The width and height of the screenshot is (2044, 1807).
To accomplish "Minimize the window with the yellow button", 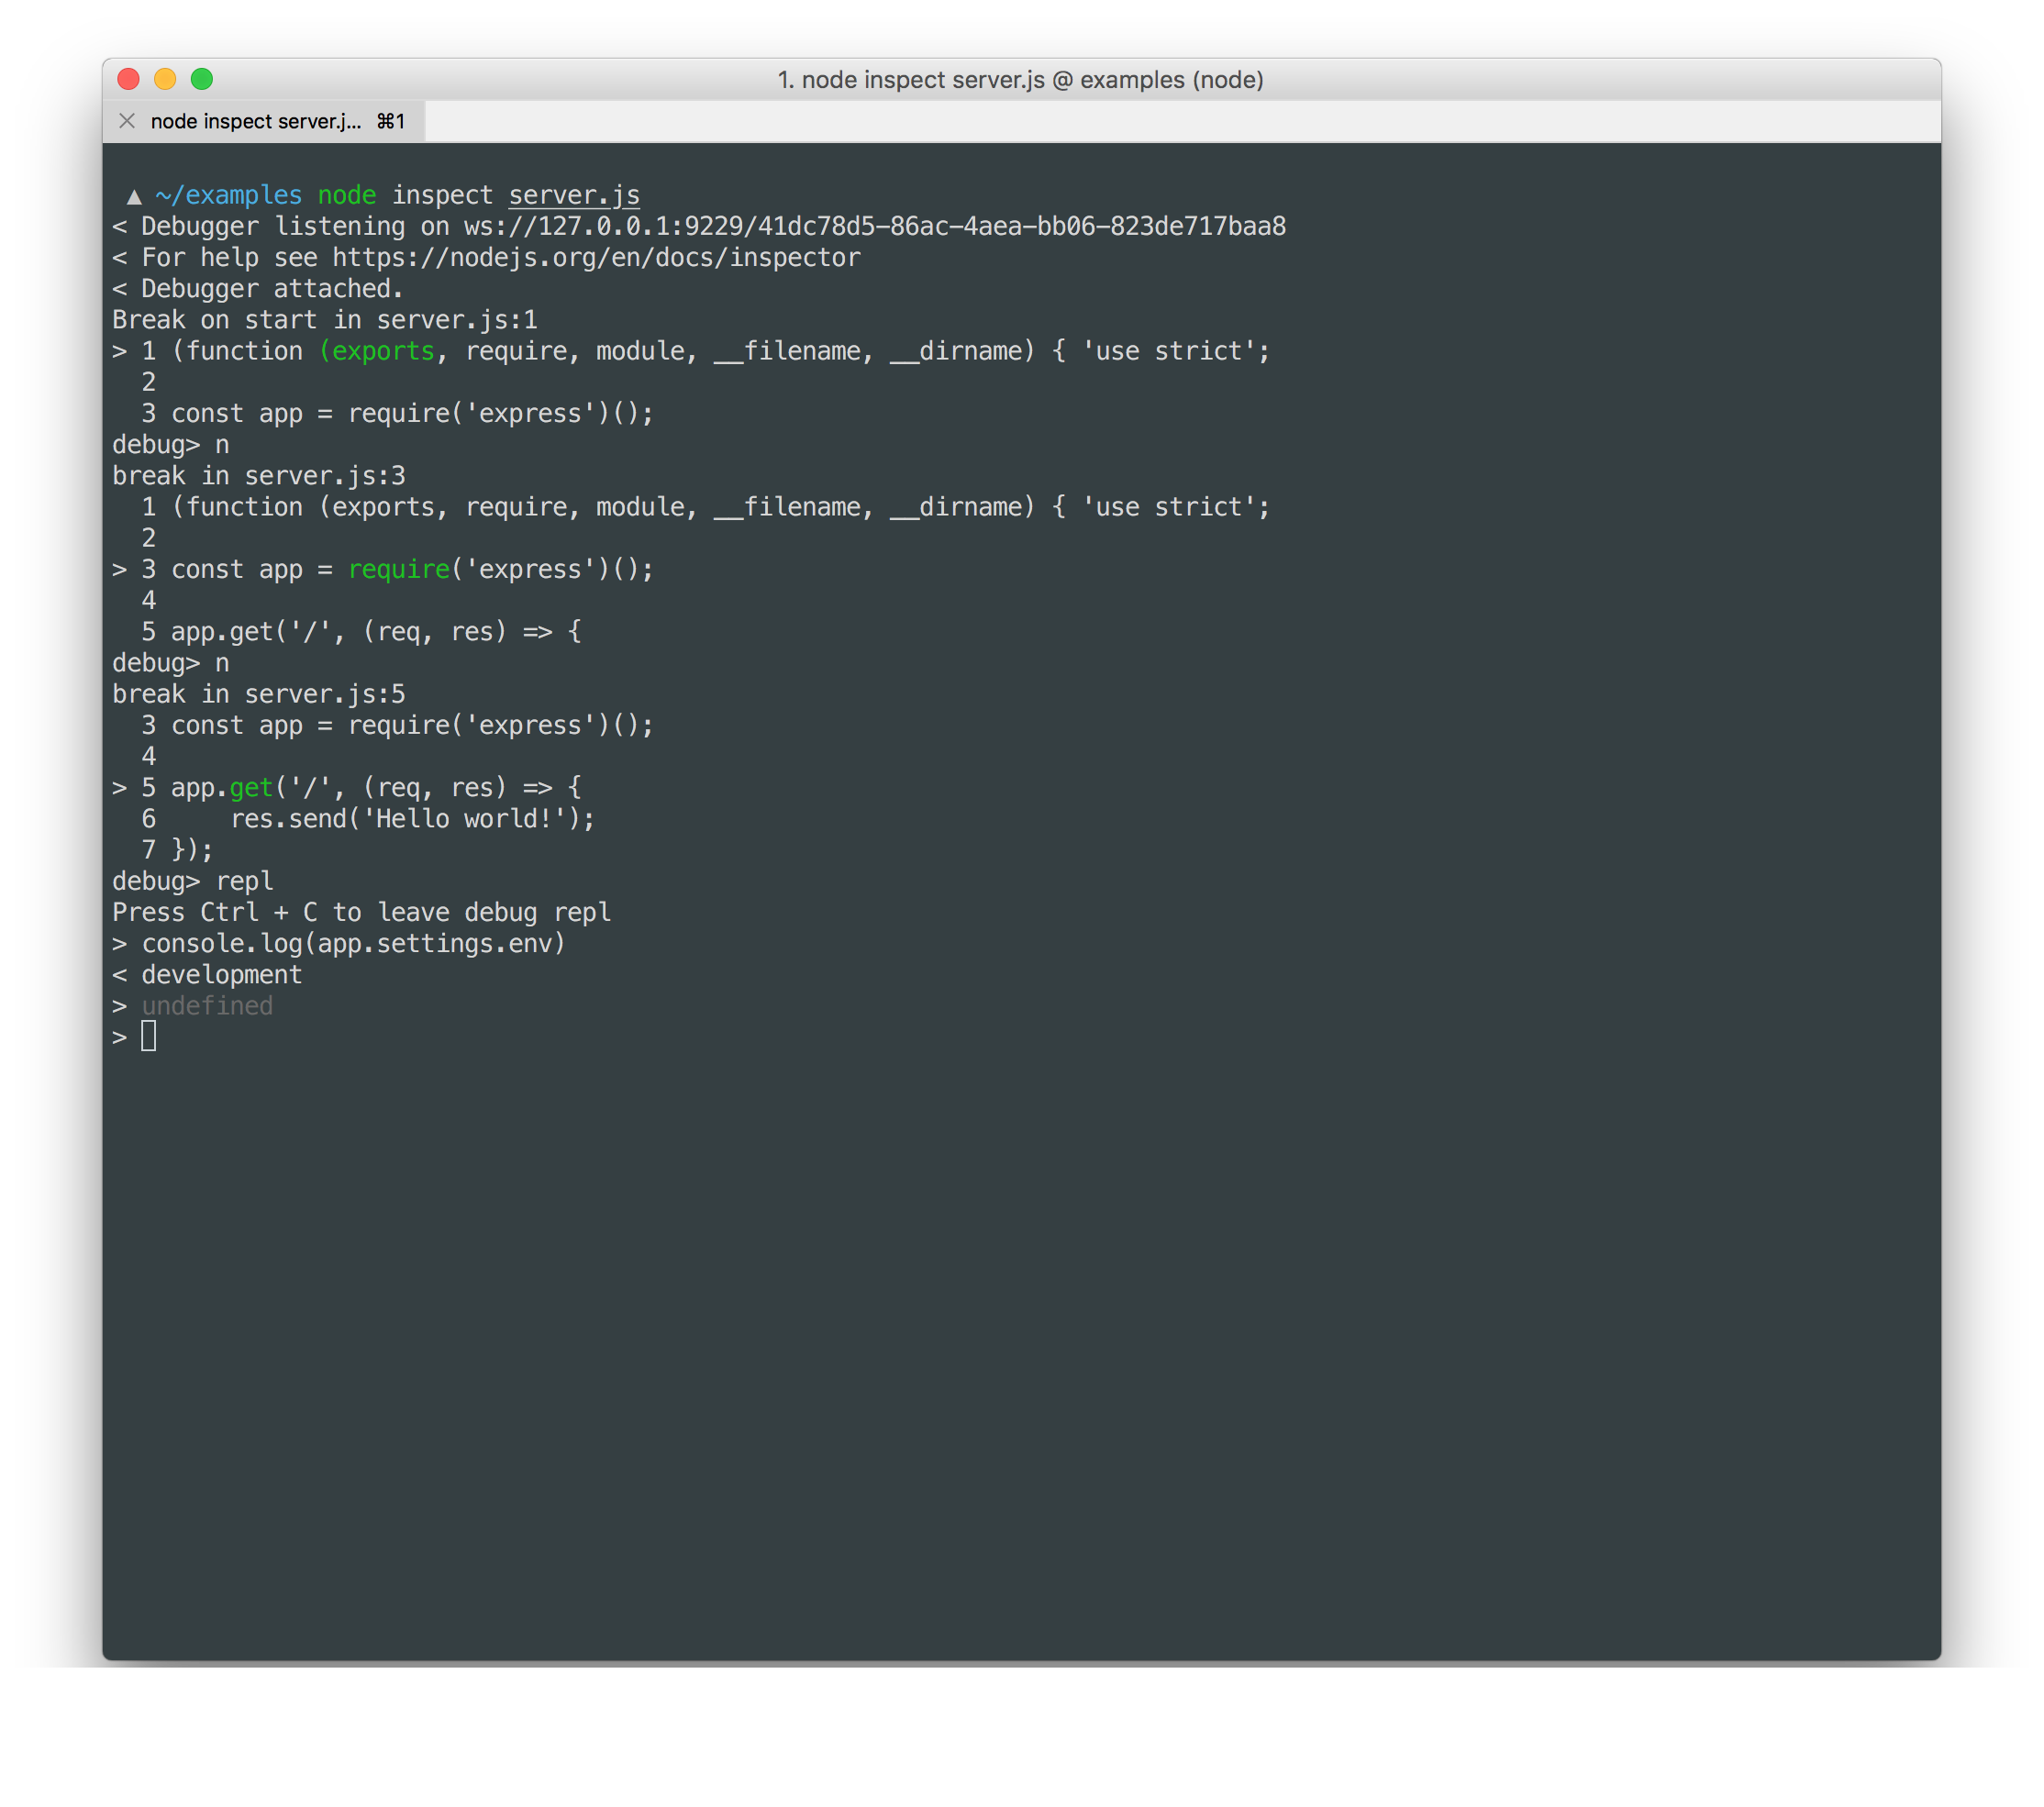I will click(x=165, y=79).
